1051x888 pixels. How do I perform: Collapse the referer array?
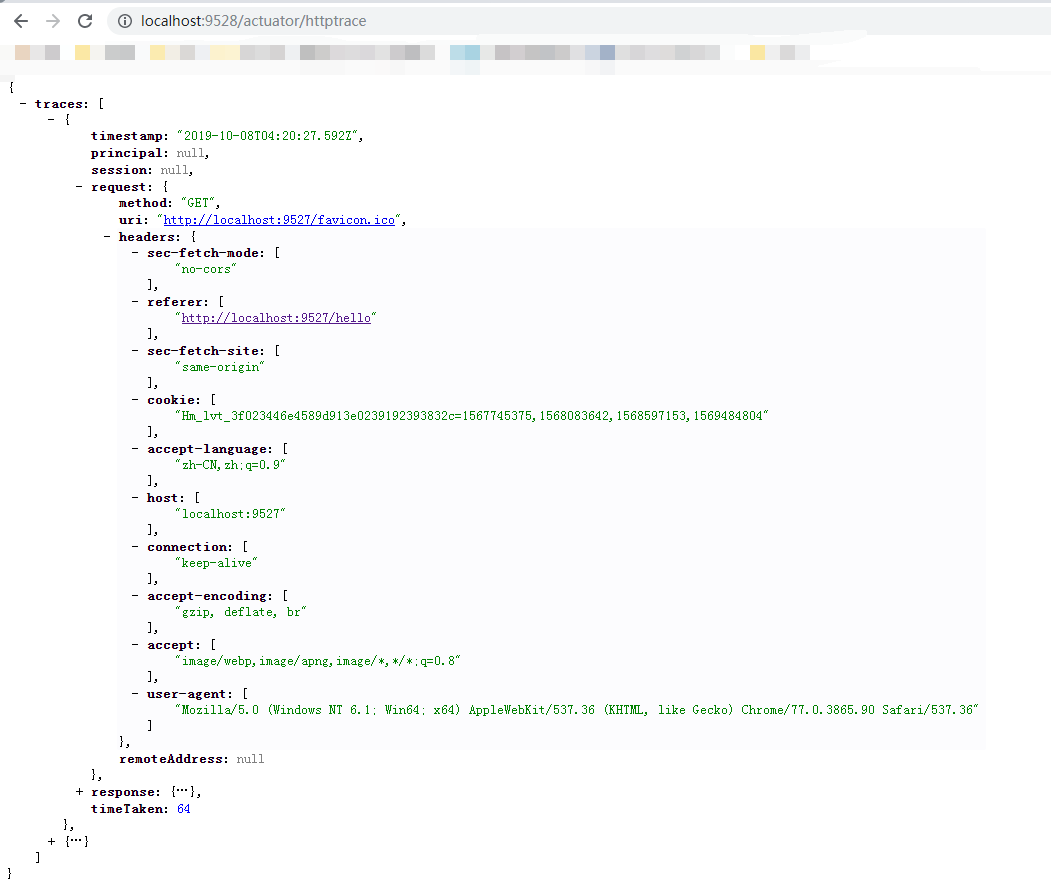pyautogui.click(x=135, y=302)
